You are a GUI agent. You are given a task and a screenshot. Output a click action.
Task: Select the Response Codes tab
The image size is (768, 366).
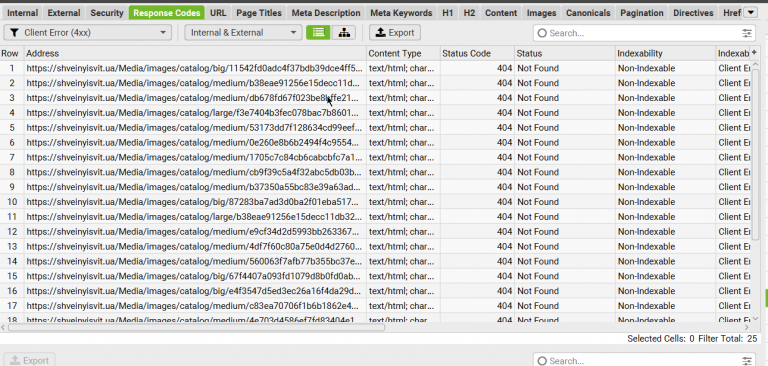pos(167,13)
